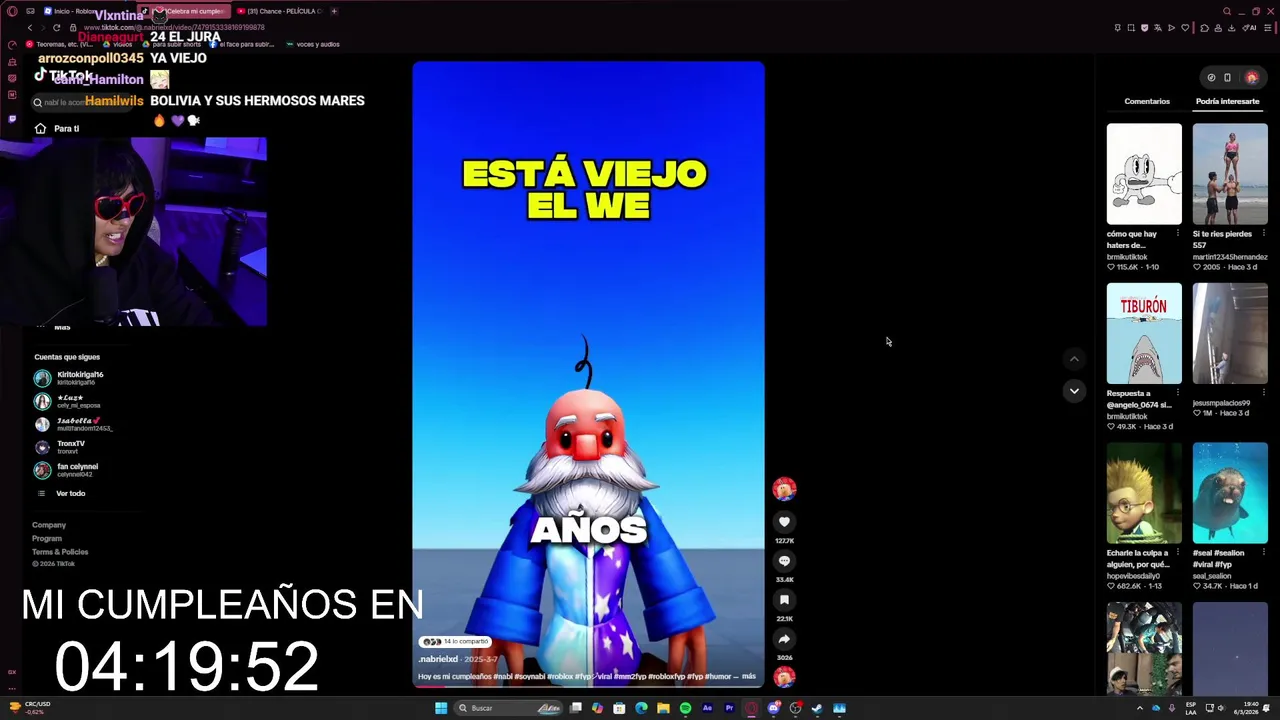Open Premiere Pro from the taskbar

pos(729,708)
